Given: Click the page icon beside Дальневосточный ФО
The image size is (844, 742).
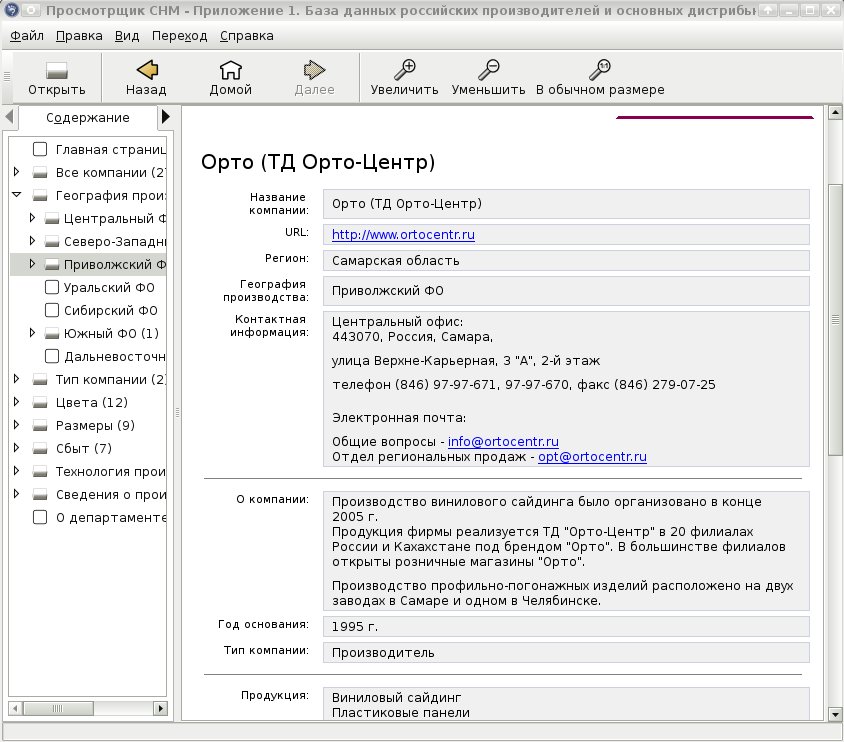Looking at the screenshot, I should click(52, 356).
